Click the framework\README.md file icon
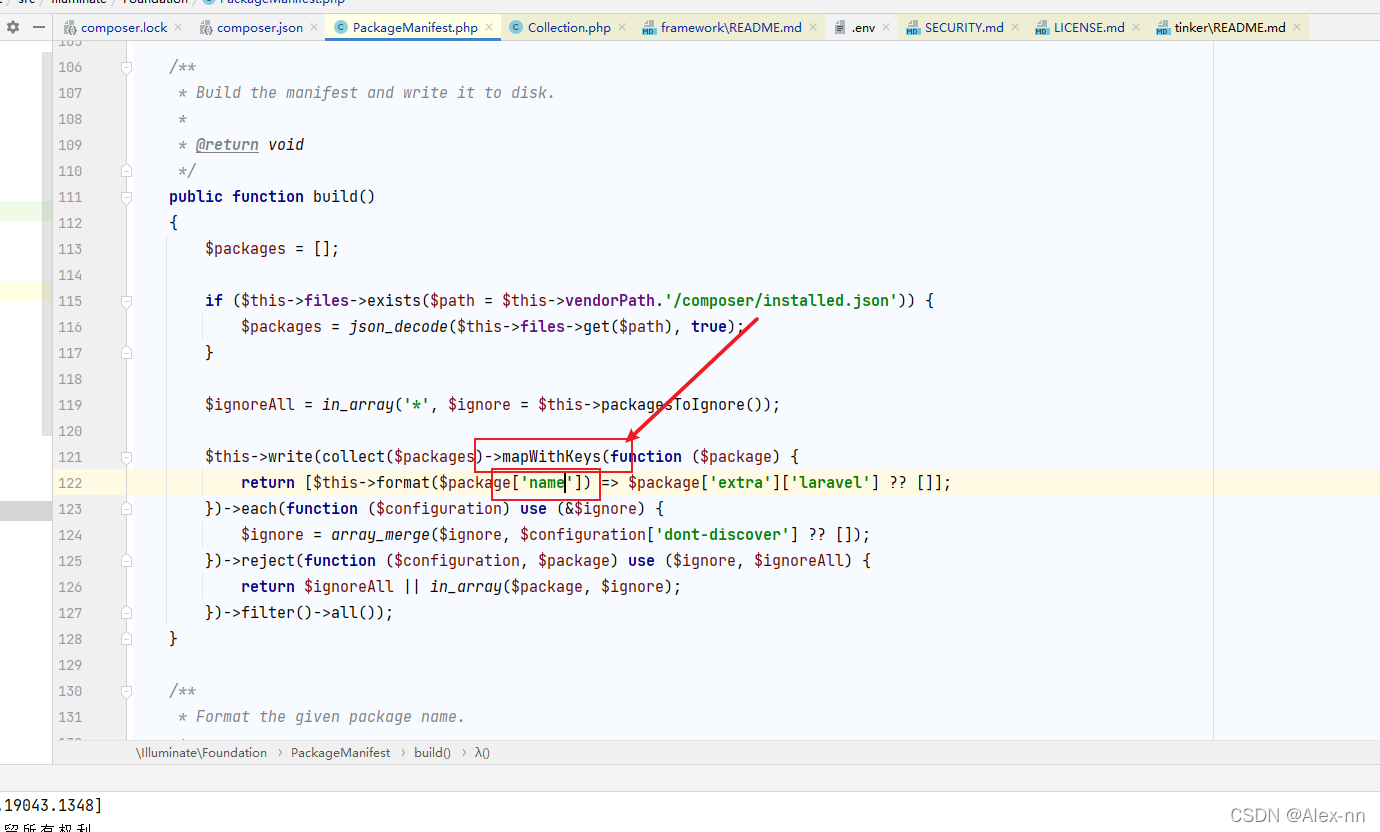The width and height of the screenshot is (1380, 832). pyautogui.click(x=651, y=28)
